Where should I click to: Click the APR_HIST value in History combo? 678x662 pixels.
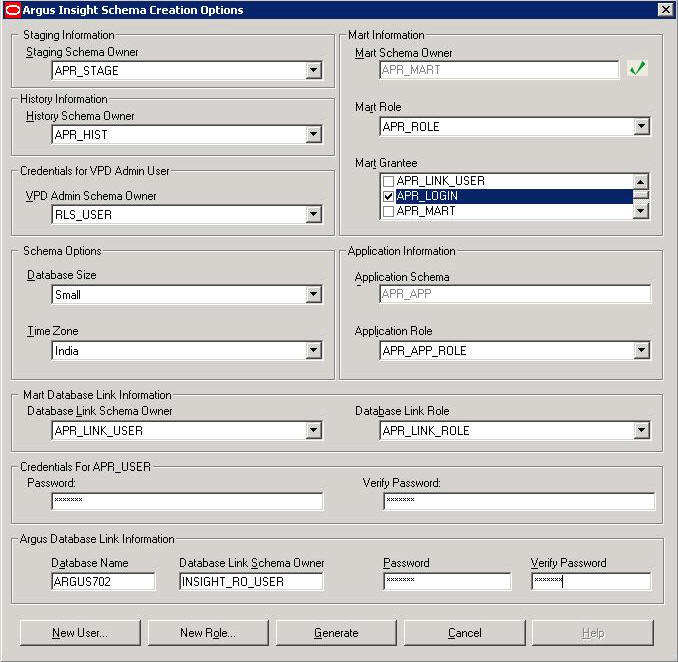(81, 134)
